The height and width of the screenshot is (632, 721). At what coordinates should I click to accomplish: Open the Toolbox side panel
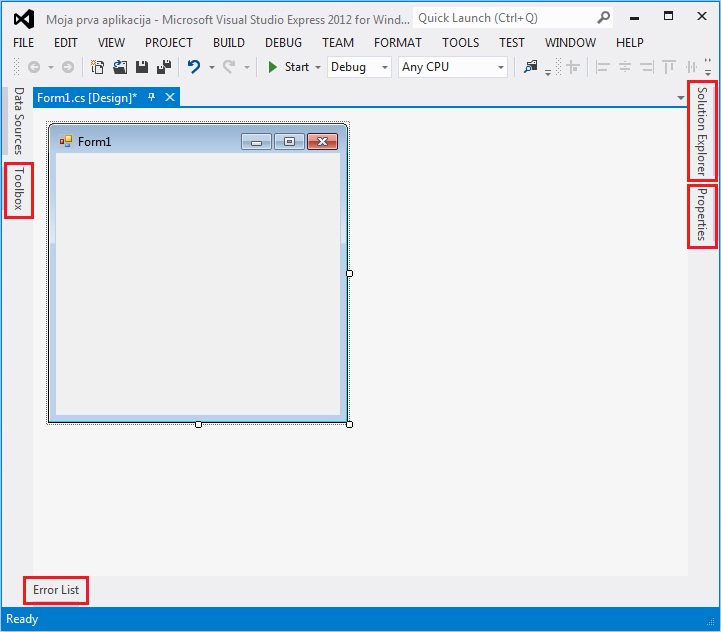[19, 190]
